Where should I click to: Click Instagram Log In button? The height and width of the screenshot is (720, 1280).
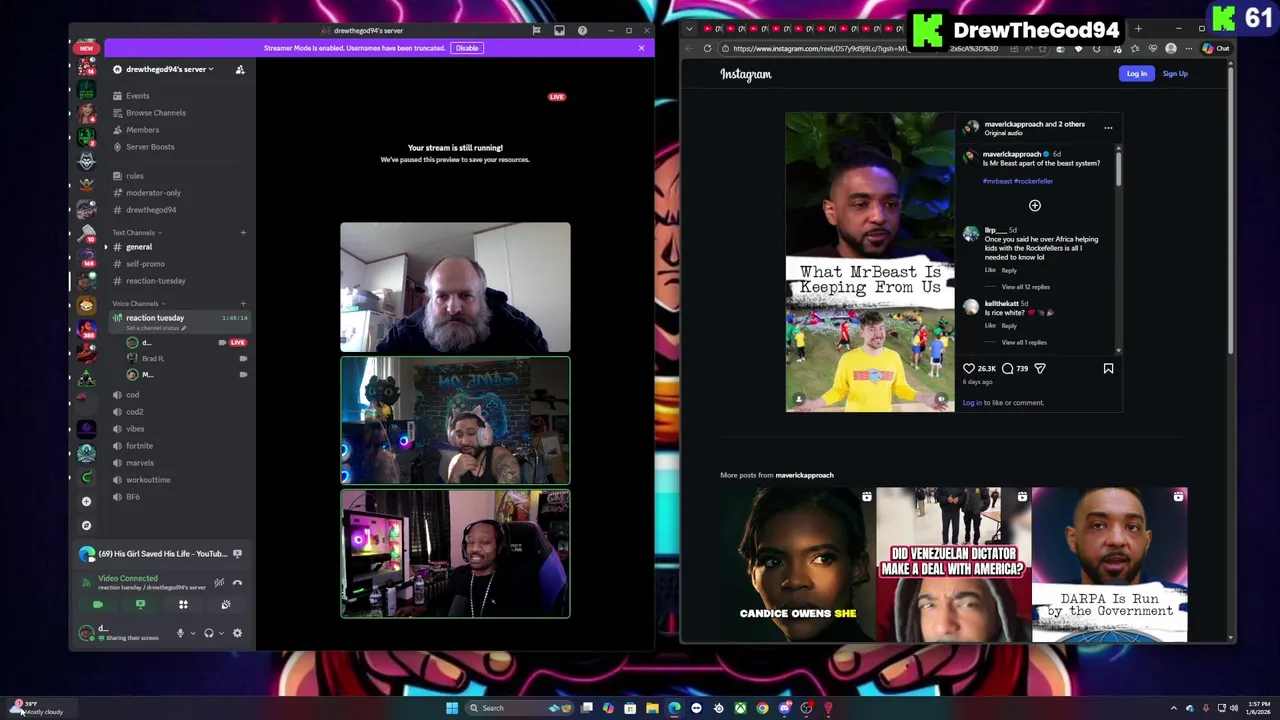(x=1137, y=73)
